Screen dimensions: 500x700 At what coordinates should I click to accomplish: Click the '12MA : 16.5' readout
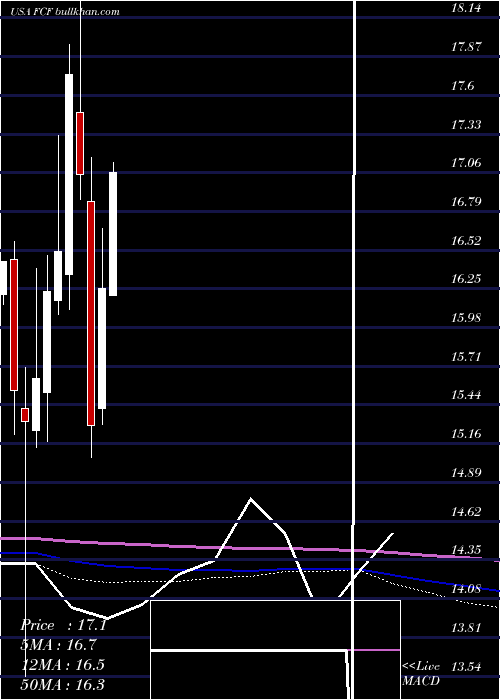(62, 664)
